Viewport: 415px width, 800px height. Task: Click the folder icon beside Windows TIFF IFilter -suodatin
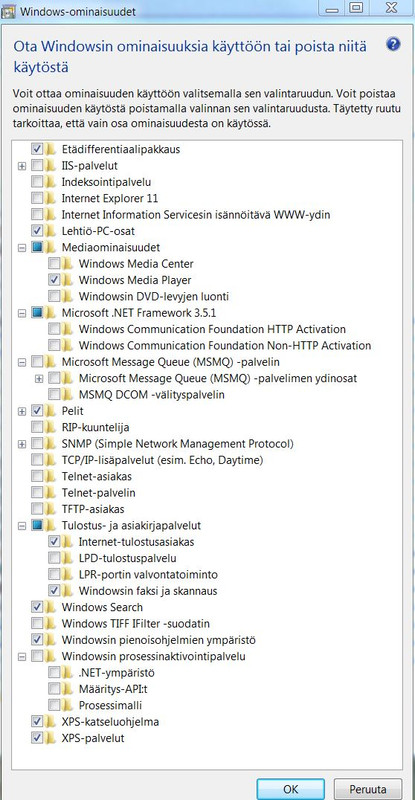click(50, 623)
